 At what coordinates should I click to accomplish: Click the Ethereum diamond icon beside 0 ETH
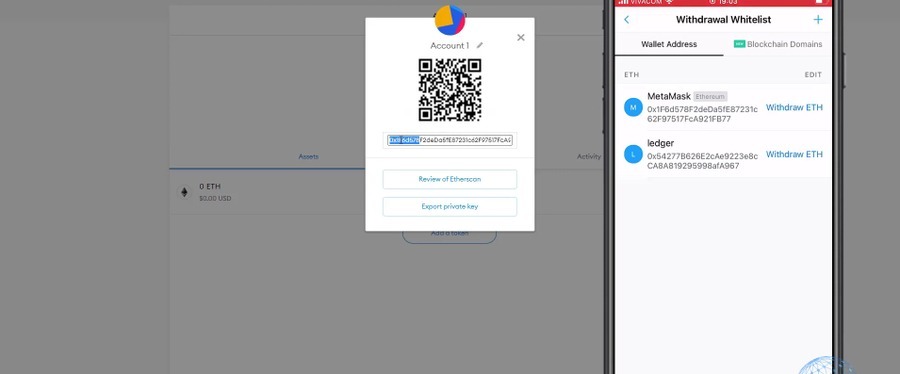click(184, 192)
